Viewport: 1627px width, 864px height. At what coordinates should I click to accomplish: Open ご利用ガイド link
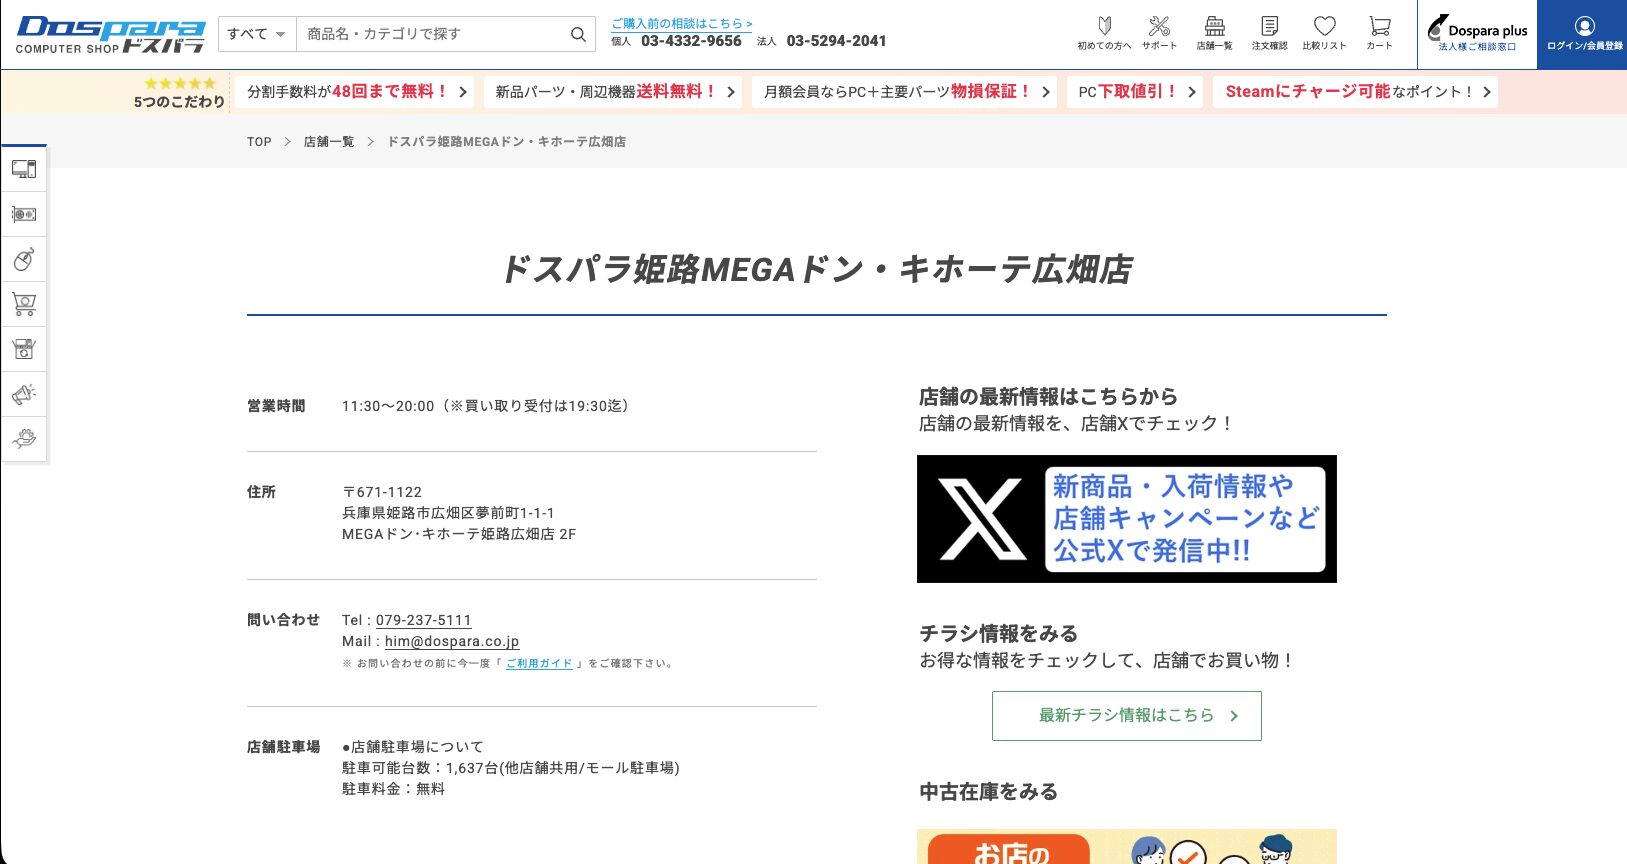click(539, 663)
